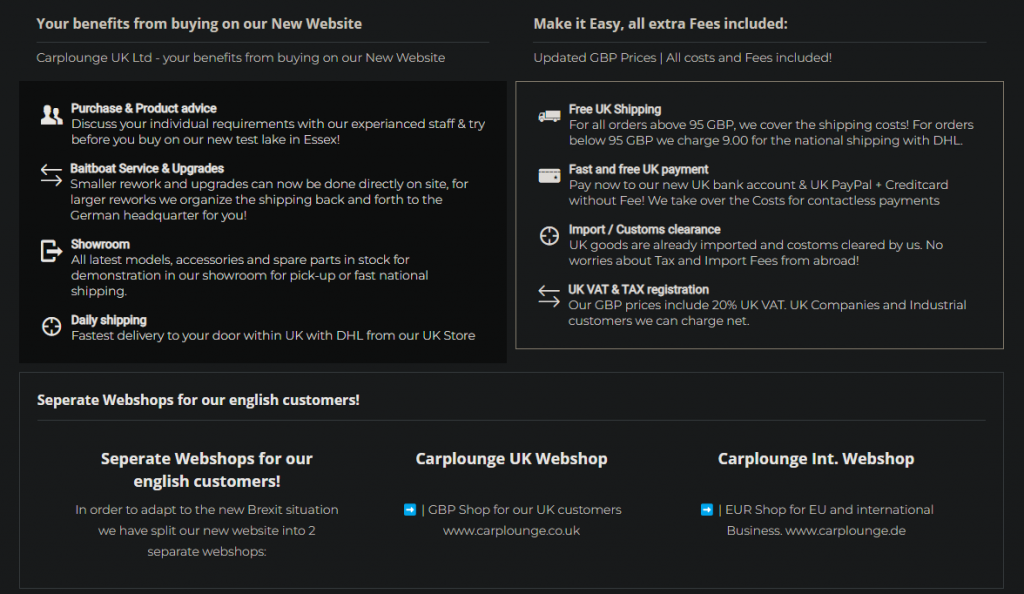This screenshot has height=594, width=1024.
Task: Open the www.carplounge.de link
Action: (x=845, y=531)
